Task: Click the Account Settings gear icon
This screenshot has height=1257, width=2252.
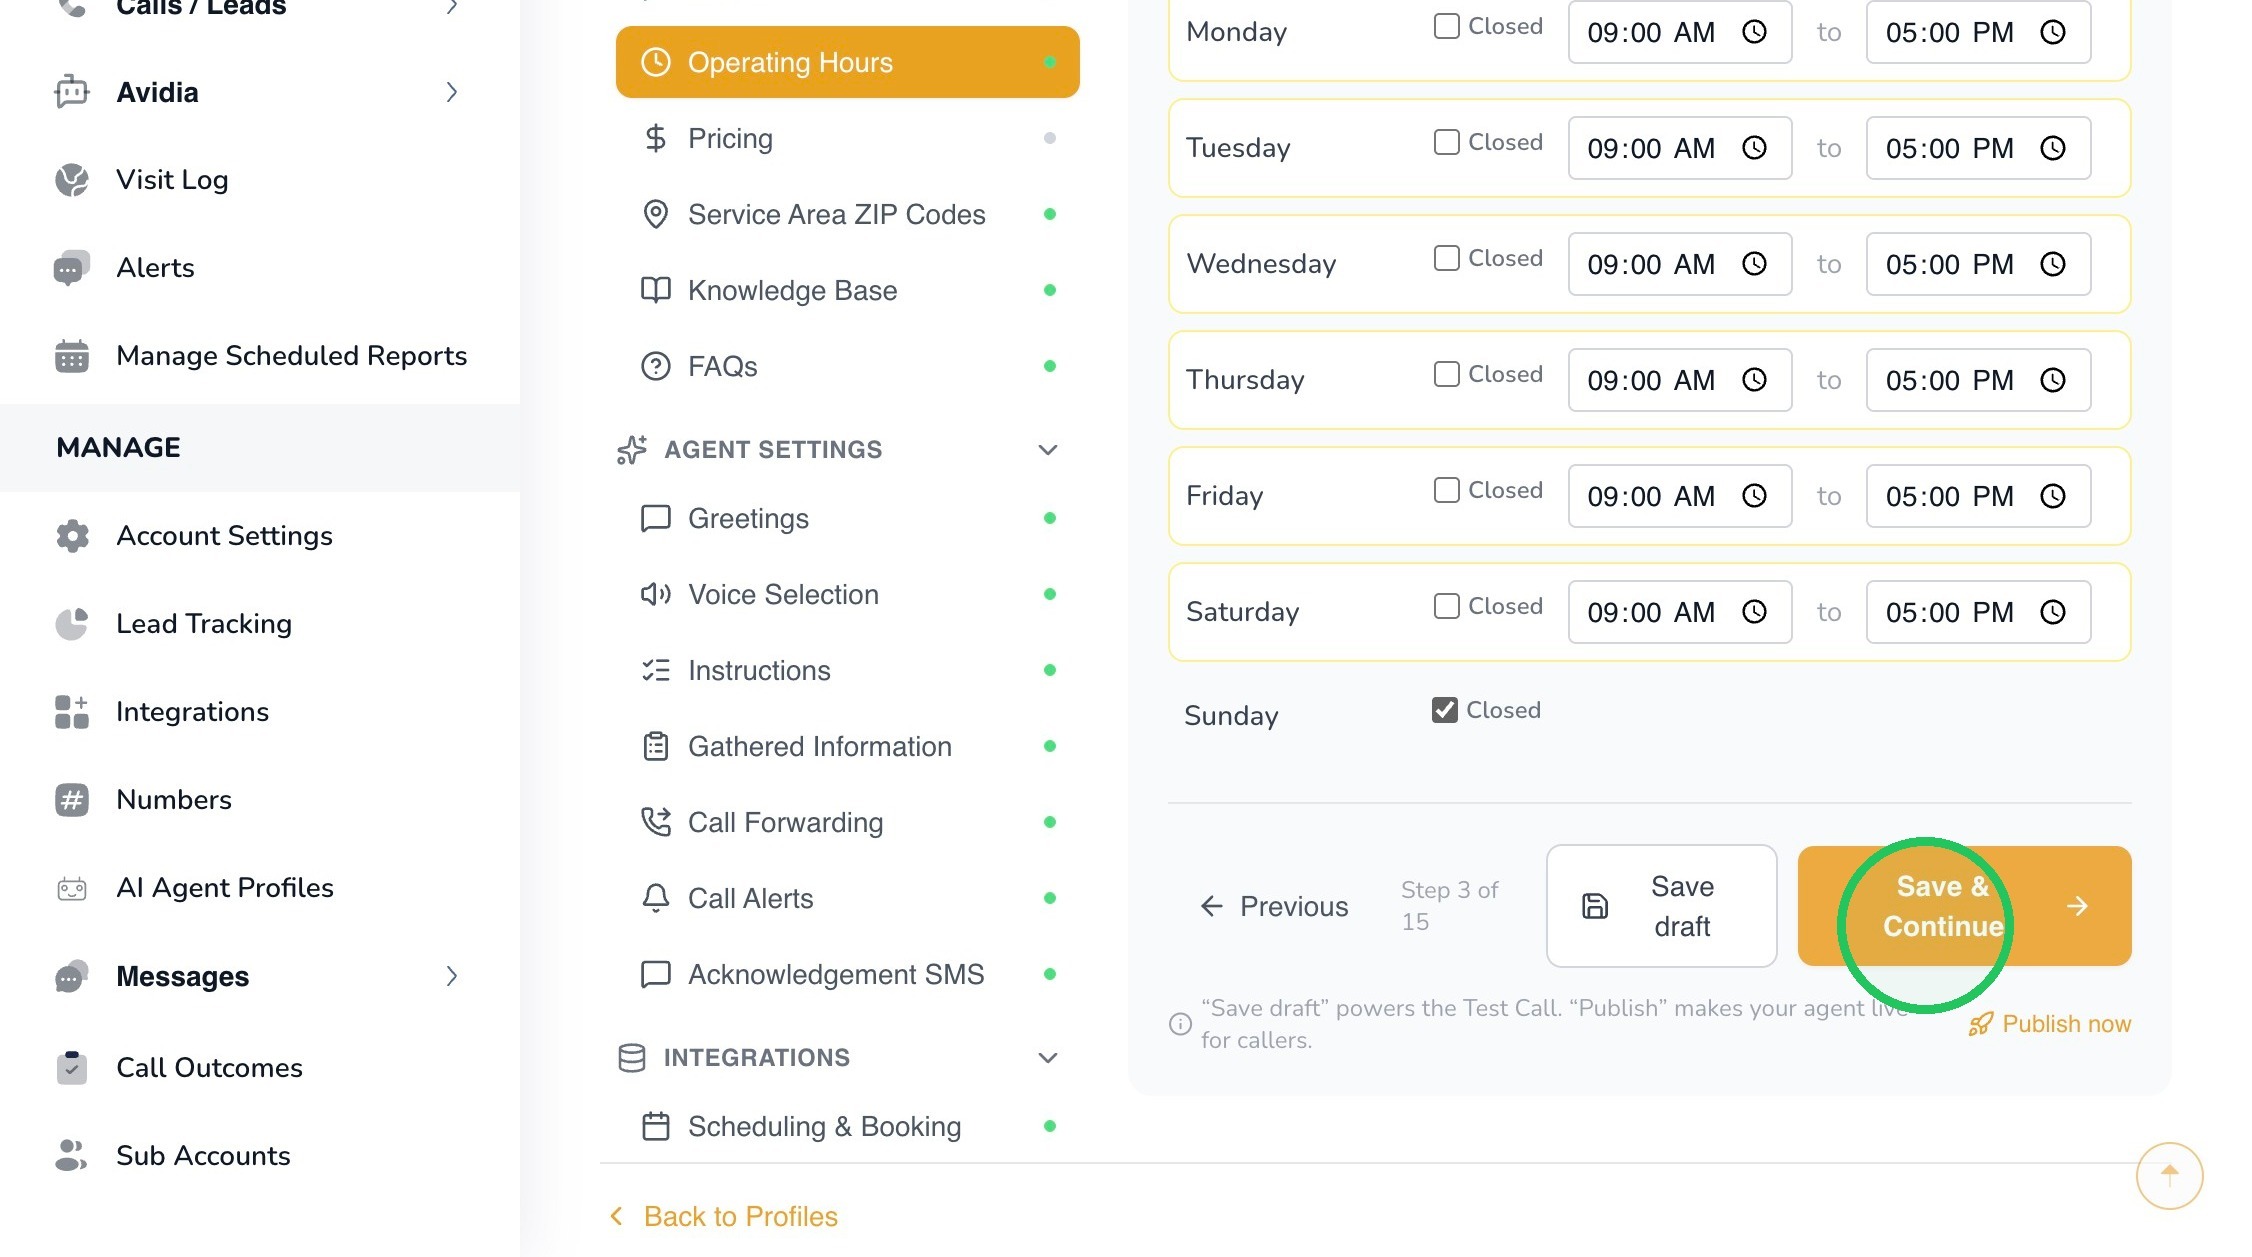Action: (x=72, y=536)
